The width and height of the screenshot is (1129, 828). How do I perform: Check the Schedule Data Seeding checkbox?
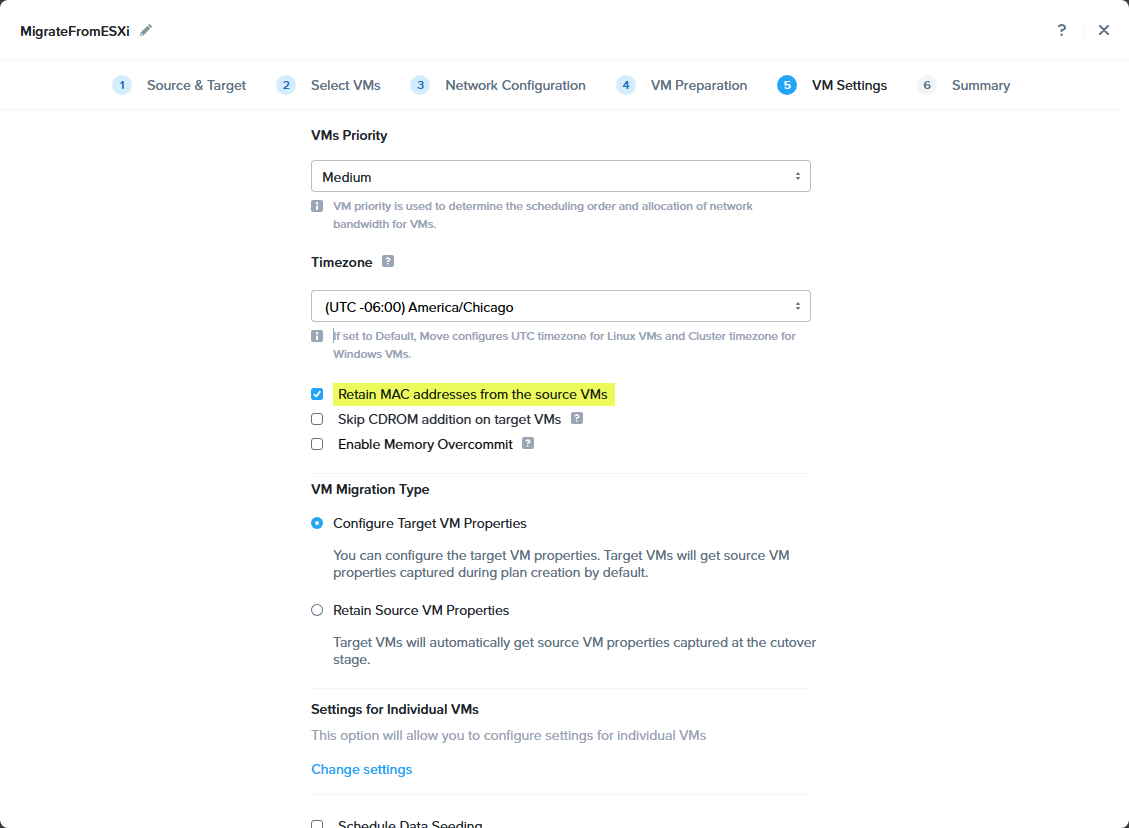tap(317, 824)
